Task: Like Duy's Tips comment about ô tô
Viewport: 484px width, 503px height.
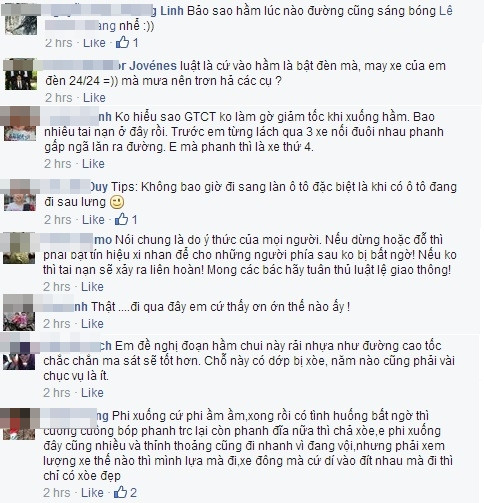Action: pos(93,220)
